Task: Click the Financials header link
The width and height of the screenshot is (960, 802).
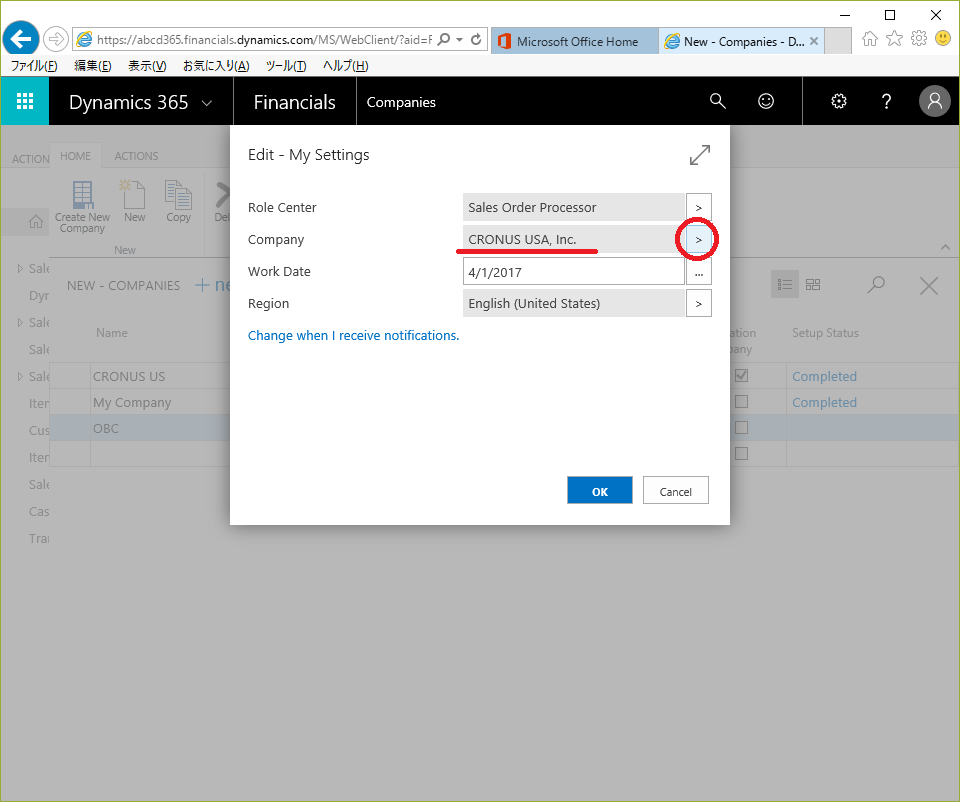Action: point(294,102)
